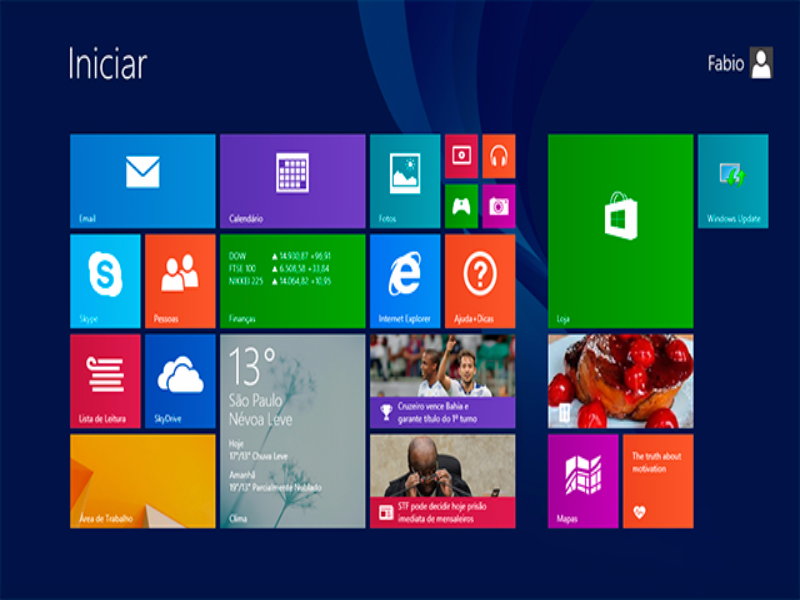This screenshot has height=600, width=800.
Task: Open the Mapas tile
Action: coord(583,481)
